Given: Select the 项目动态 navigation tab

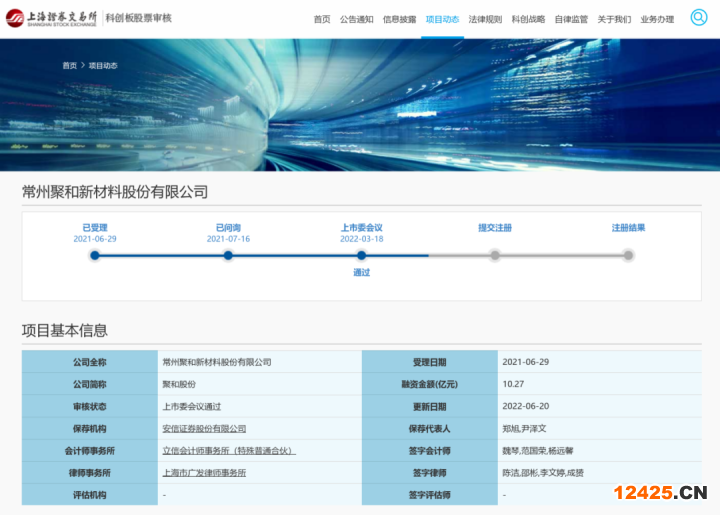Looking at the screenshot, I should coord(442,19).
